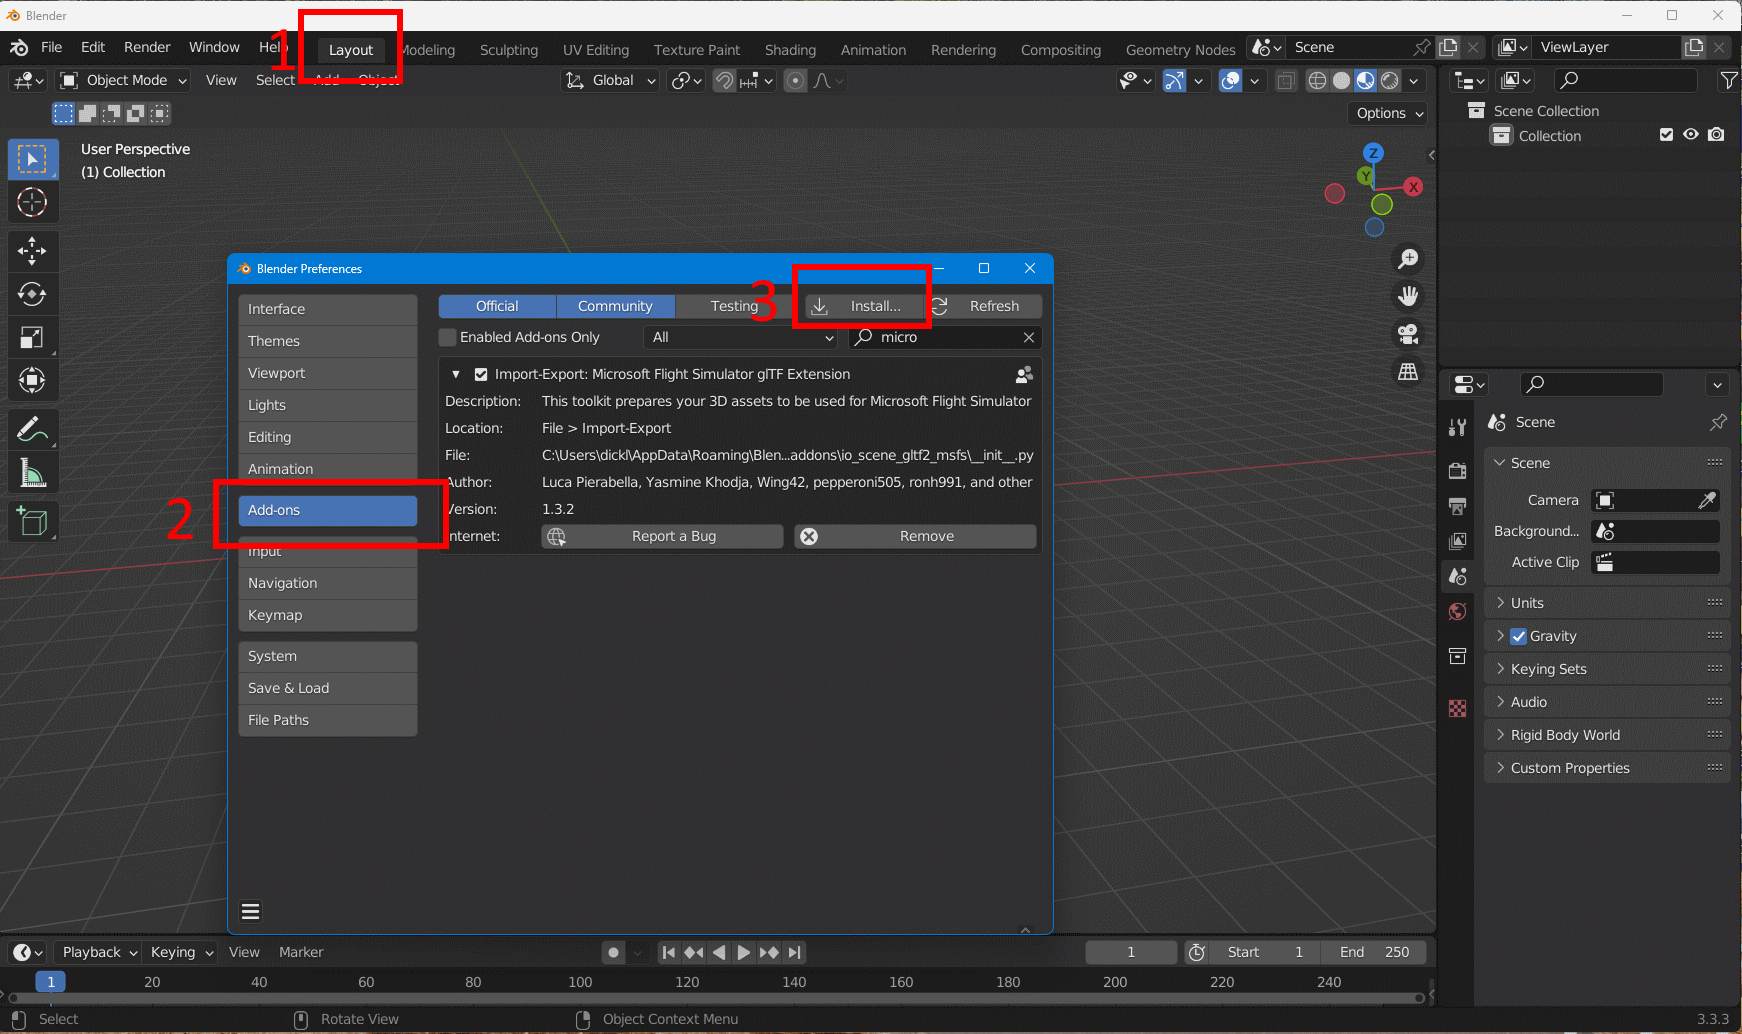Open the Render menu
This screenshot has width=1742, height=1034.
point(147,47)
